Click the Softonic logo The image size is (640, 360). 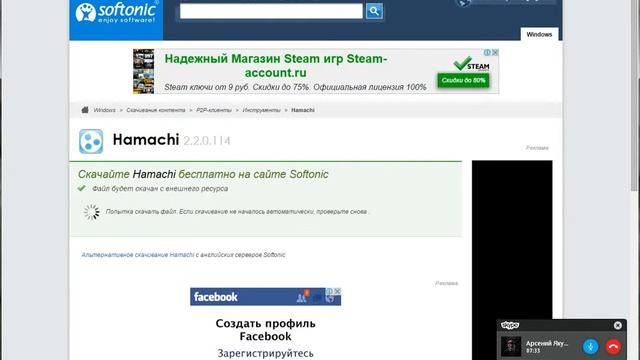[116, 13]
